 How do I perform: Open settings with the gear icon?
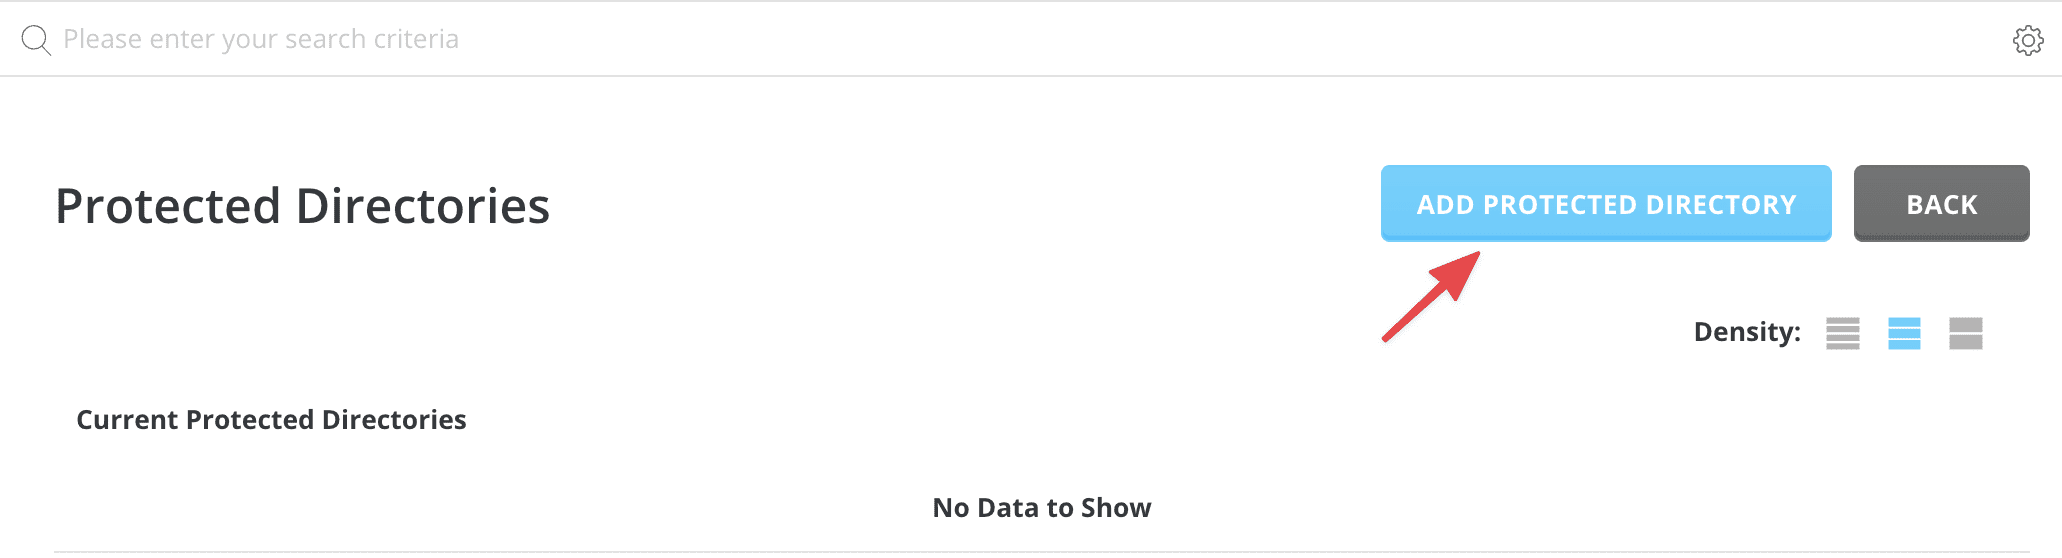2027,40
